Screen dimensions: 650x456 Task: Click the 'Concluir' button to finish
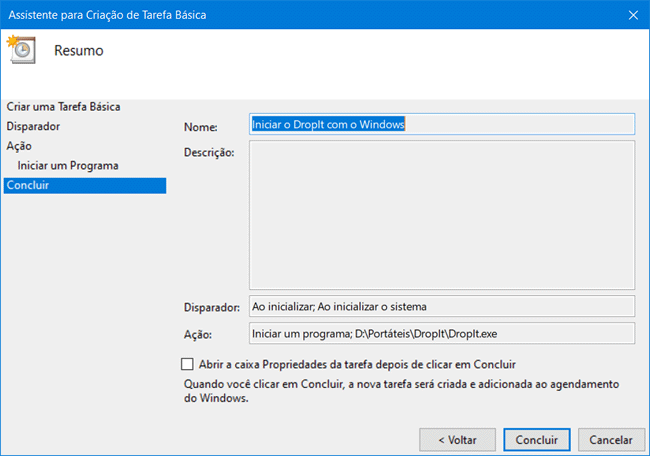(x=537, y=439)
